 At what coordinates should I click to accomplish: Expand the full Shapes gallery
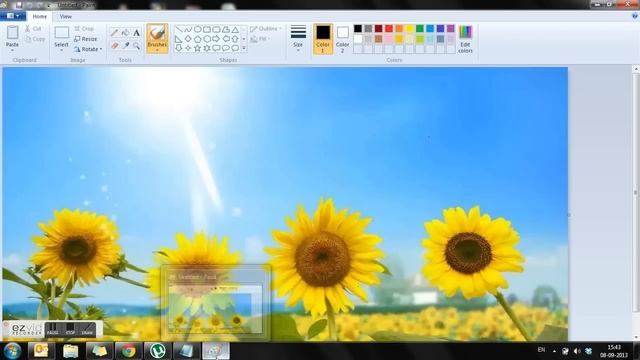pos(244,48)
